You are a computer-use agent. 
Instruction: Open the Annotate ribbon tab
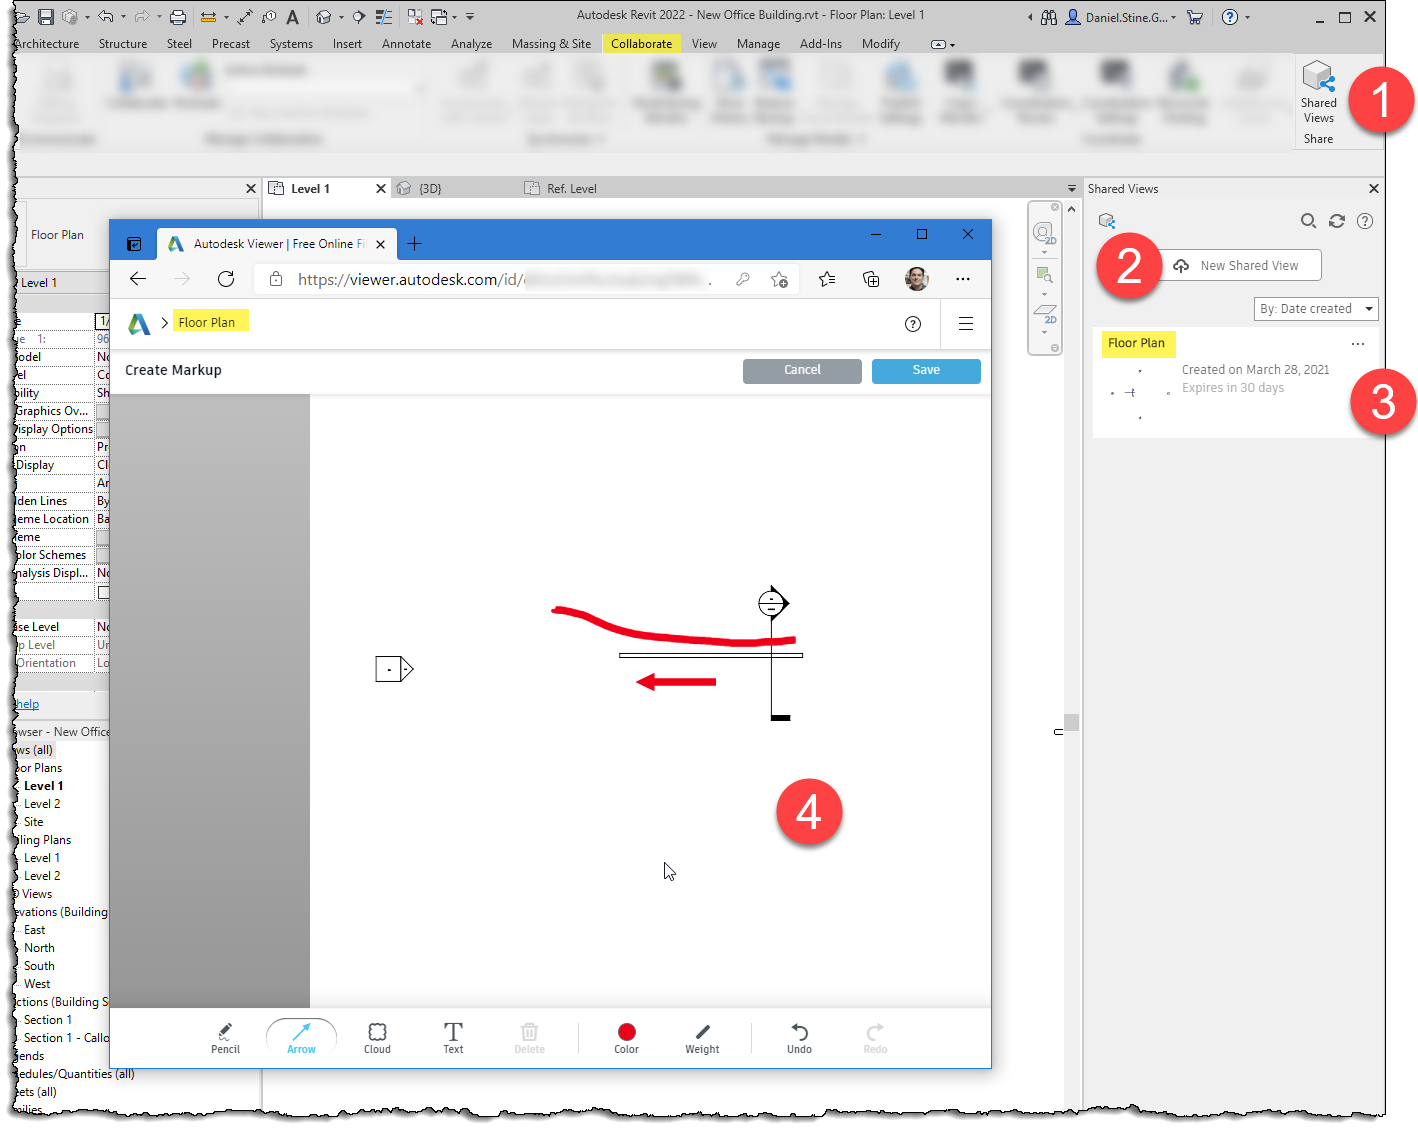pyautogui.click(x=406, y=44)
